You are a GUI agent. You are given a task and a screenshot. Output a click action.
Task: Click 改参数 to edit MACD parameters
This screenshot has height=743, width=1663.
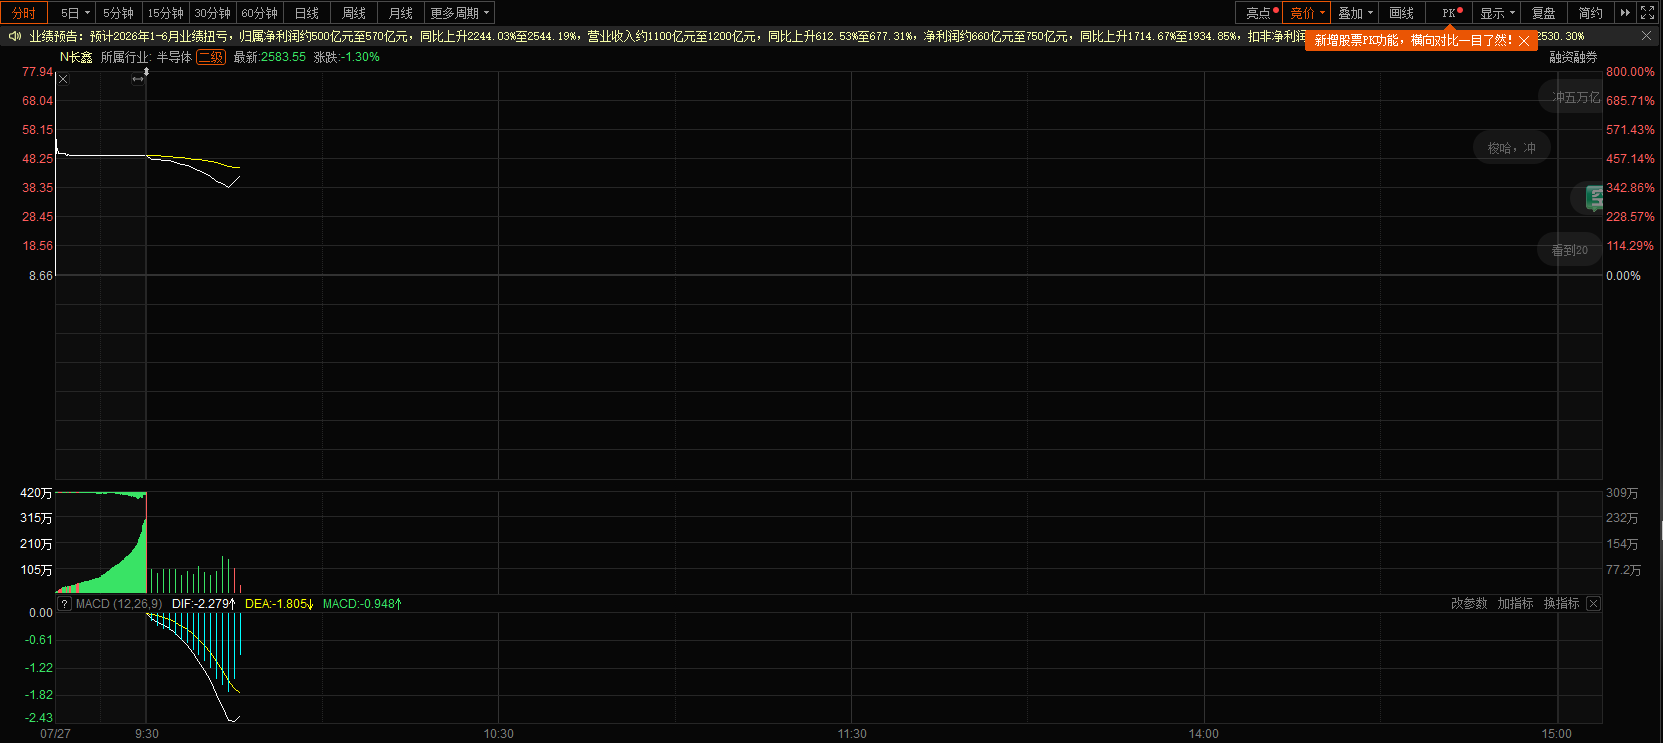coord(1469,604)
